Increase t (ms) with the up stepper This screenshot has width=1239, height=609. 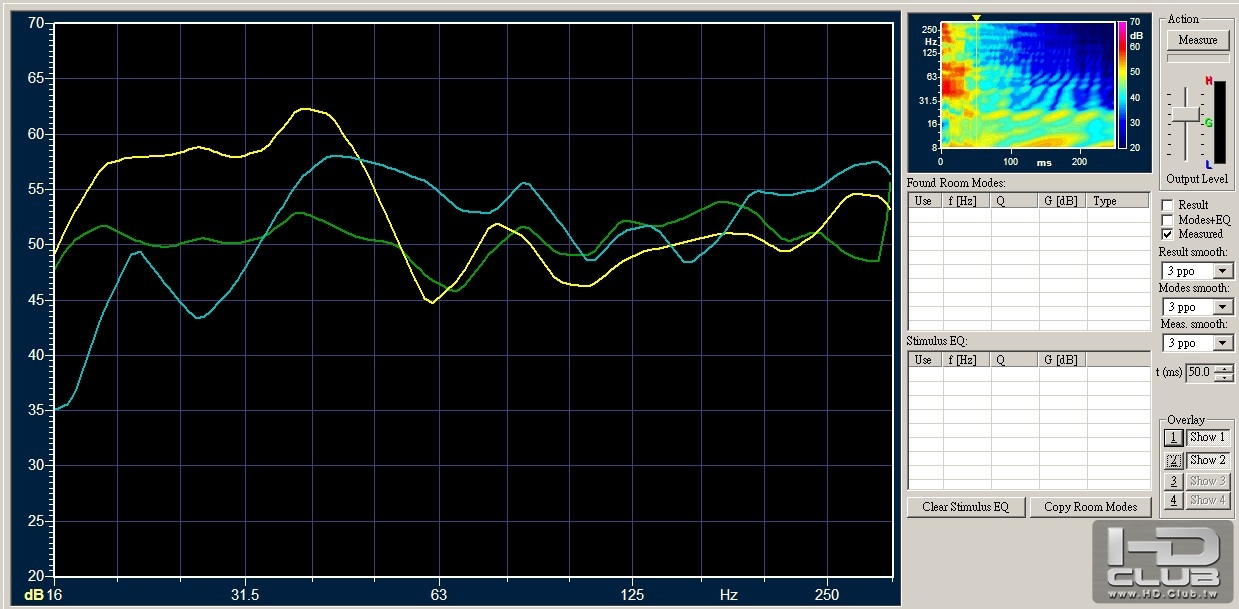(1225, 369)
